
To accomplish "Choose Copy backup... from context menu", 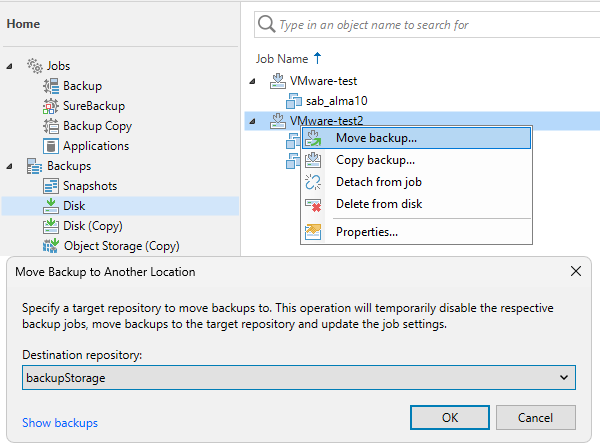I will click(x=417, y=160).
